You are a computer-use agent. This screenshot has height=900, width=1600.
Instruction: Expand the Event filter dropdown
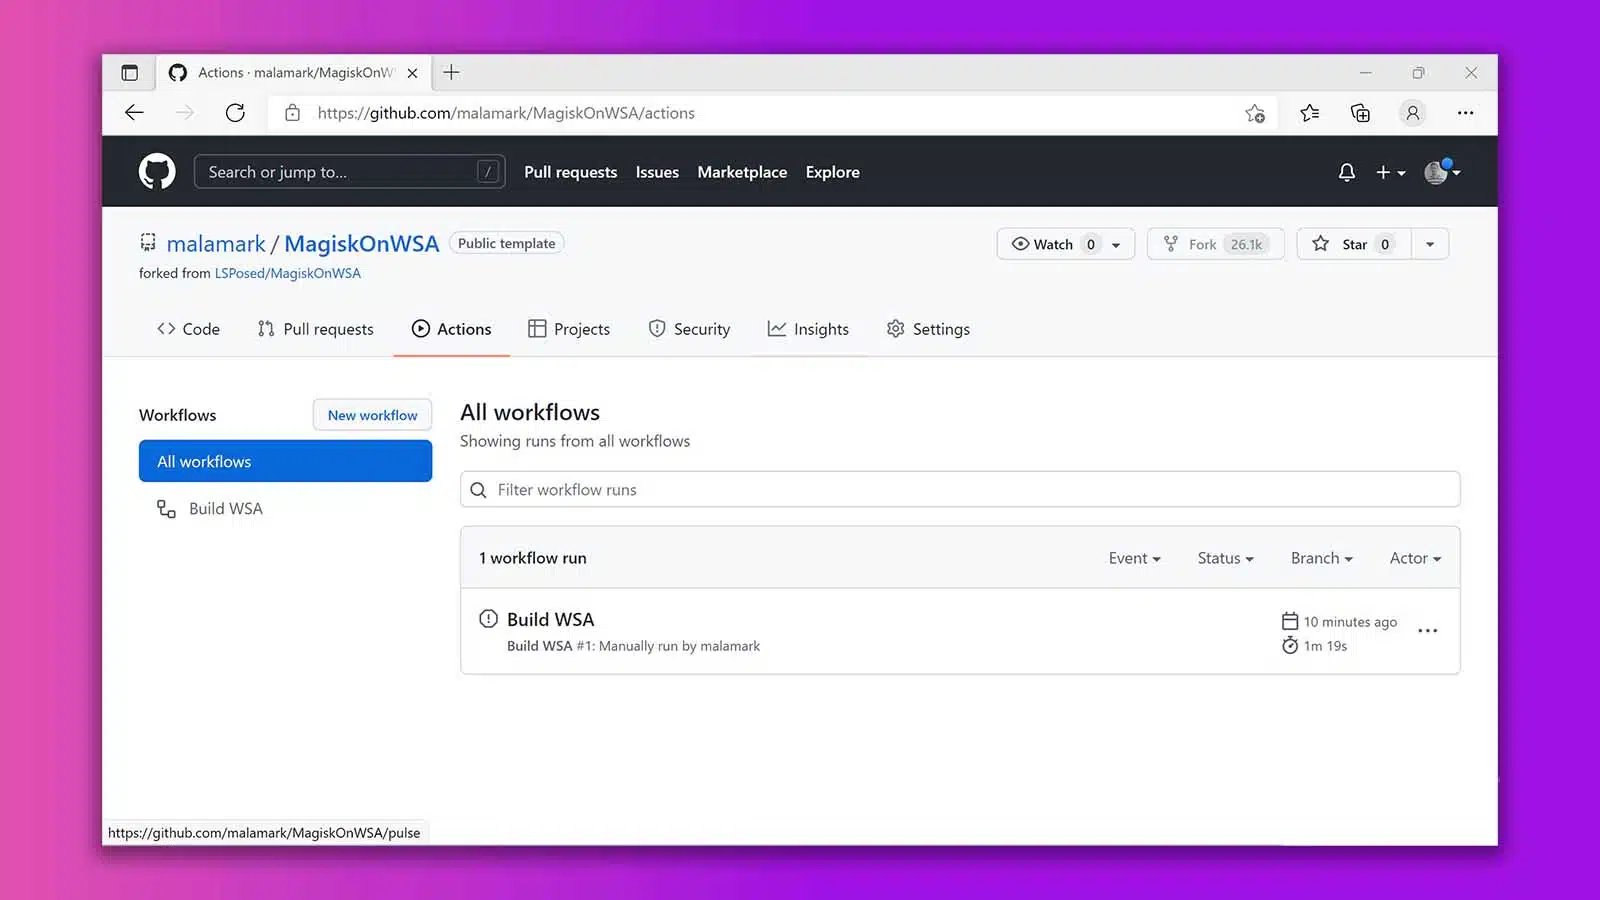(1134, 558)
